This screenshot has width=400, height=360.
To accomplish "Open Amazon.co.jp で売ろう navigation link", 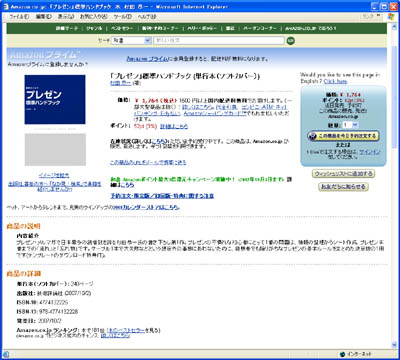I will [x=311, y=29].
